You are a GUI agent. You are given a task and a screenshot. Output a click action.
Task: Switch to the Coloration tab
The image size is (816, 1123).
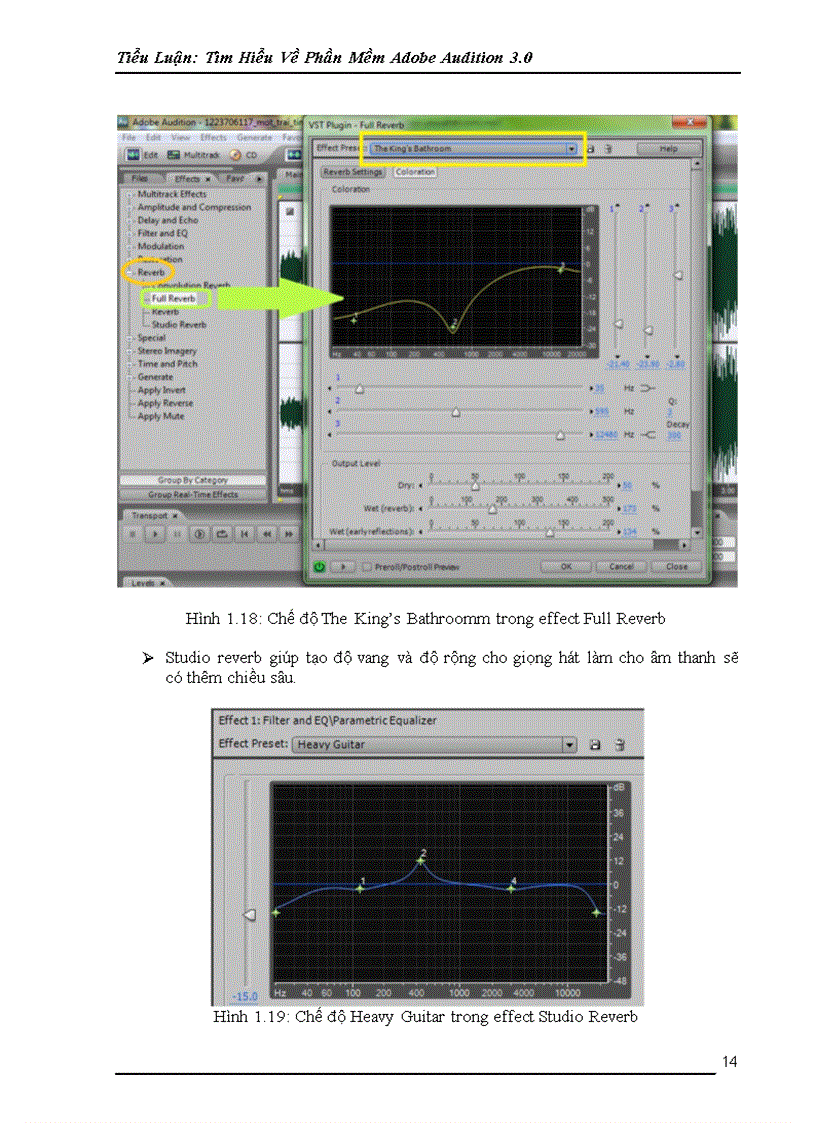tap(414, 171)
